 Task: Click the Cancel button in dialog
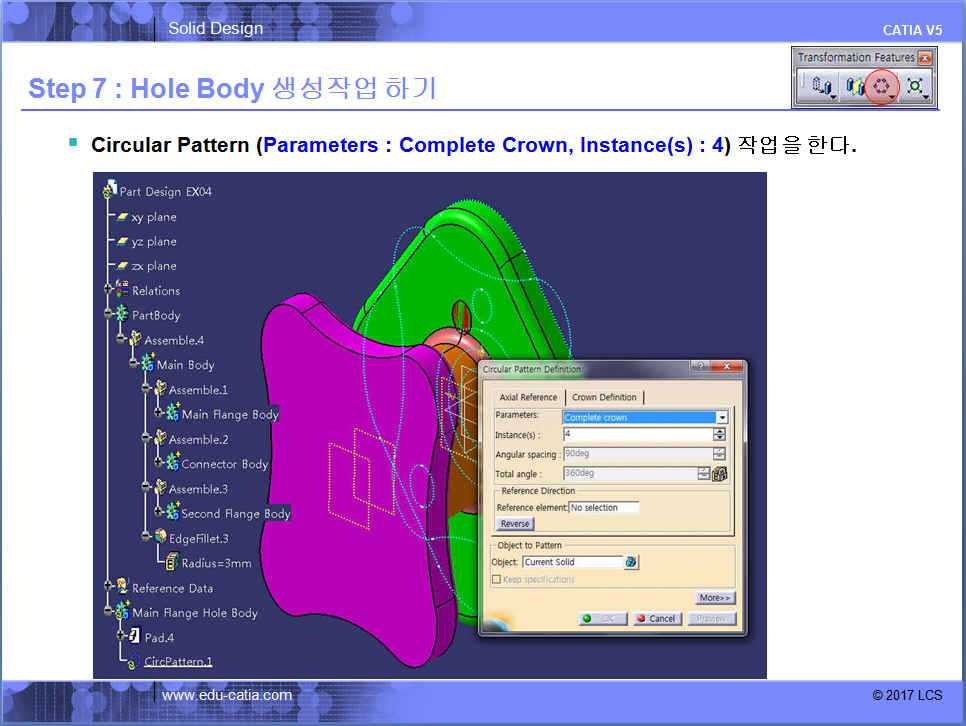tap(655, 619)
